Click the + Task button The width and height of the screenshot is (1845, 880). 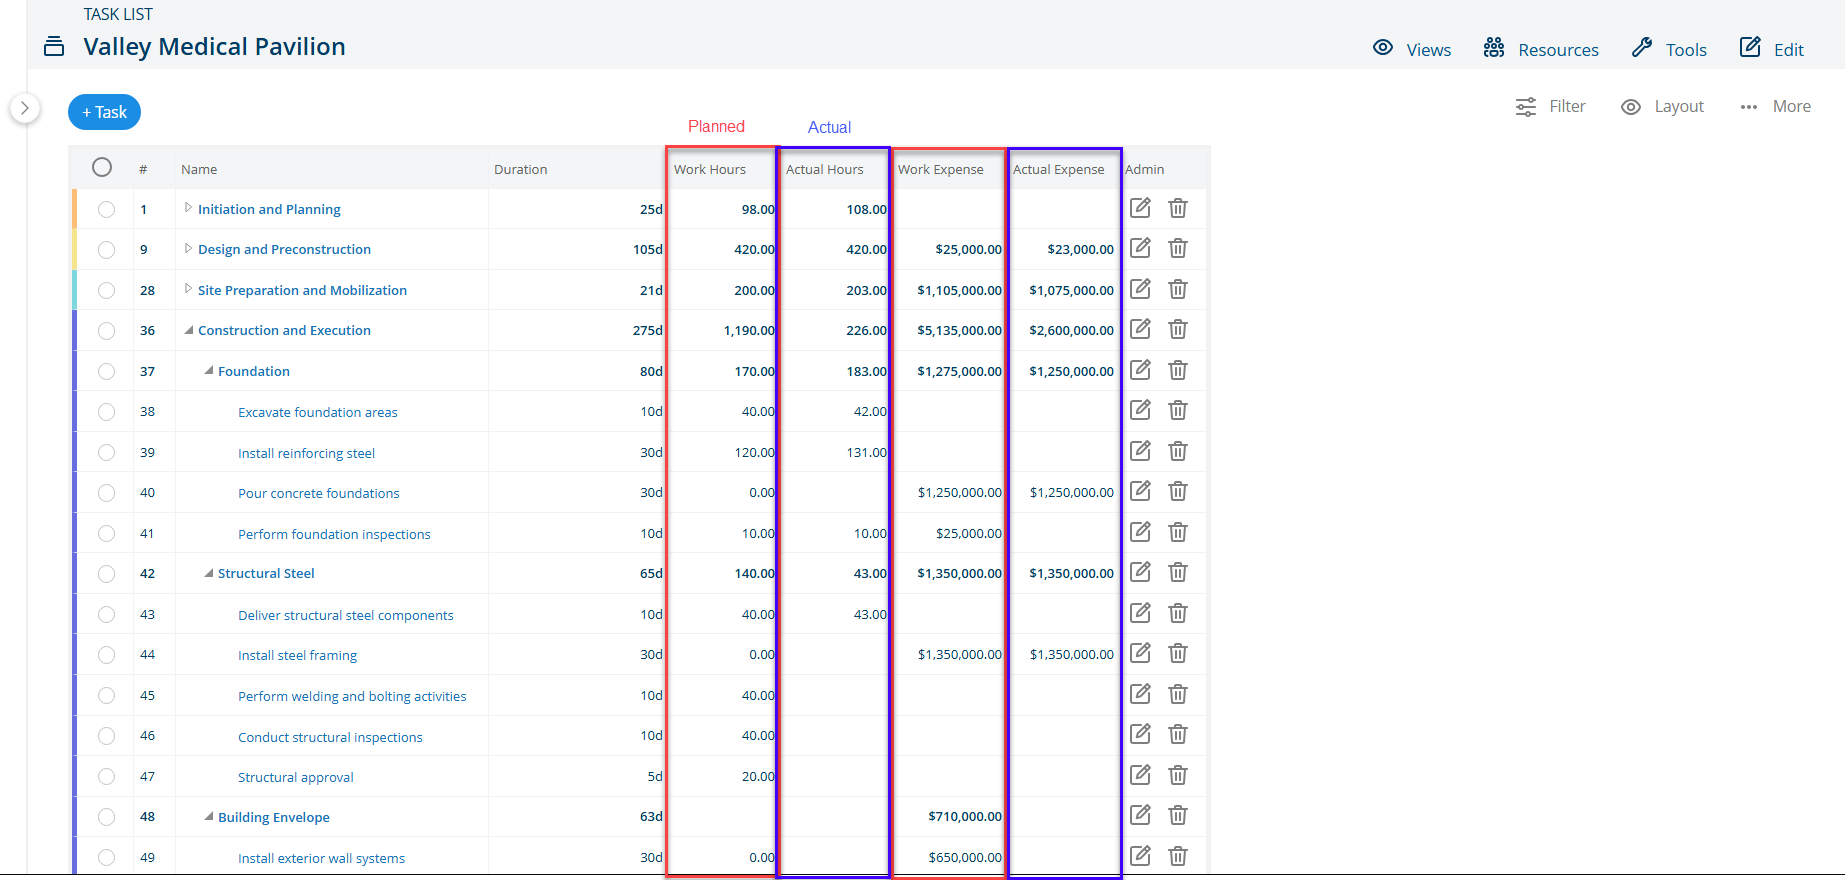[x=104, y=112]
